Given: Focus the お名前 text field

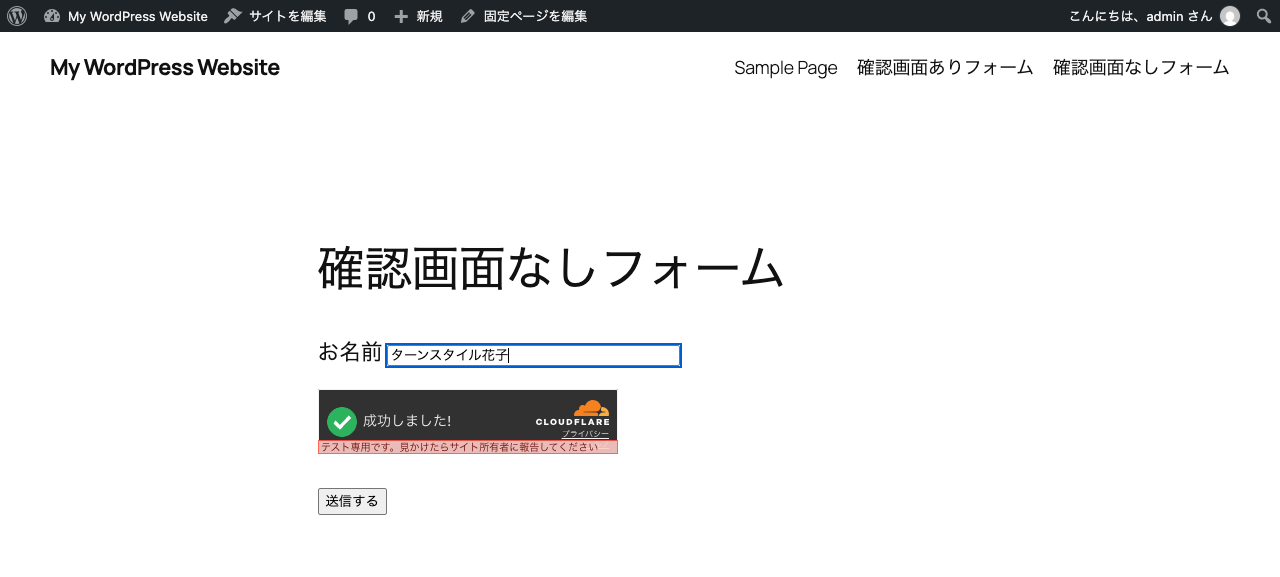Looking at the screenshot, I should tap(533, 355).
